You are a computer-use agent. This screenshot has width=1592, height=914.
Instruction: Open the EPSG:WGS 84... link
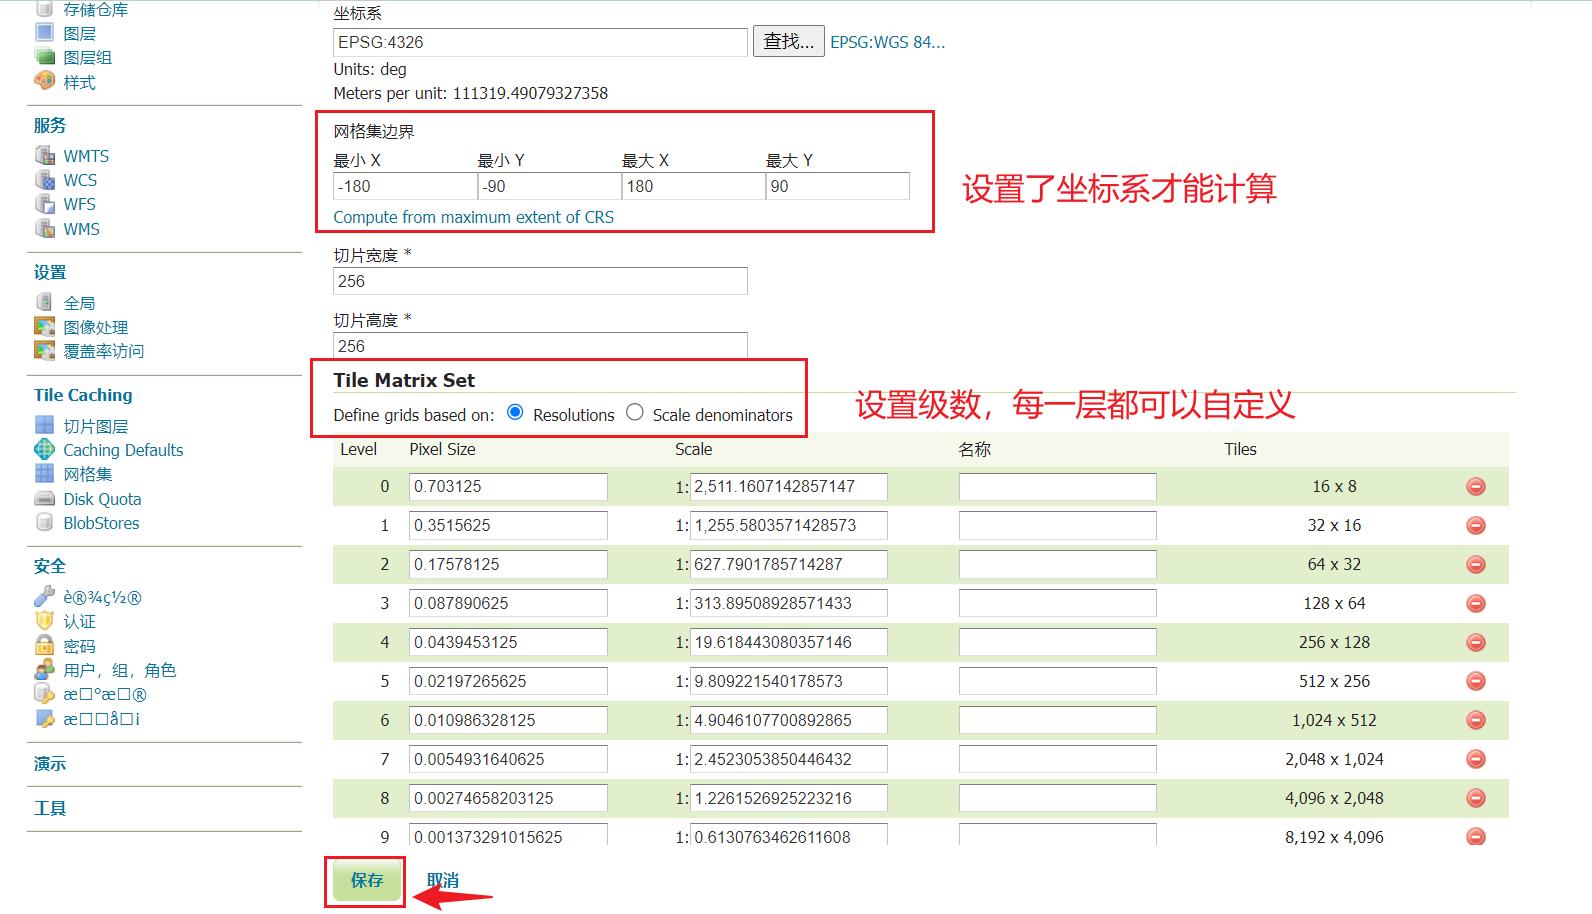[887, 42]
